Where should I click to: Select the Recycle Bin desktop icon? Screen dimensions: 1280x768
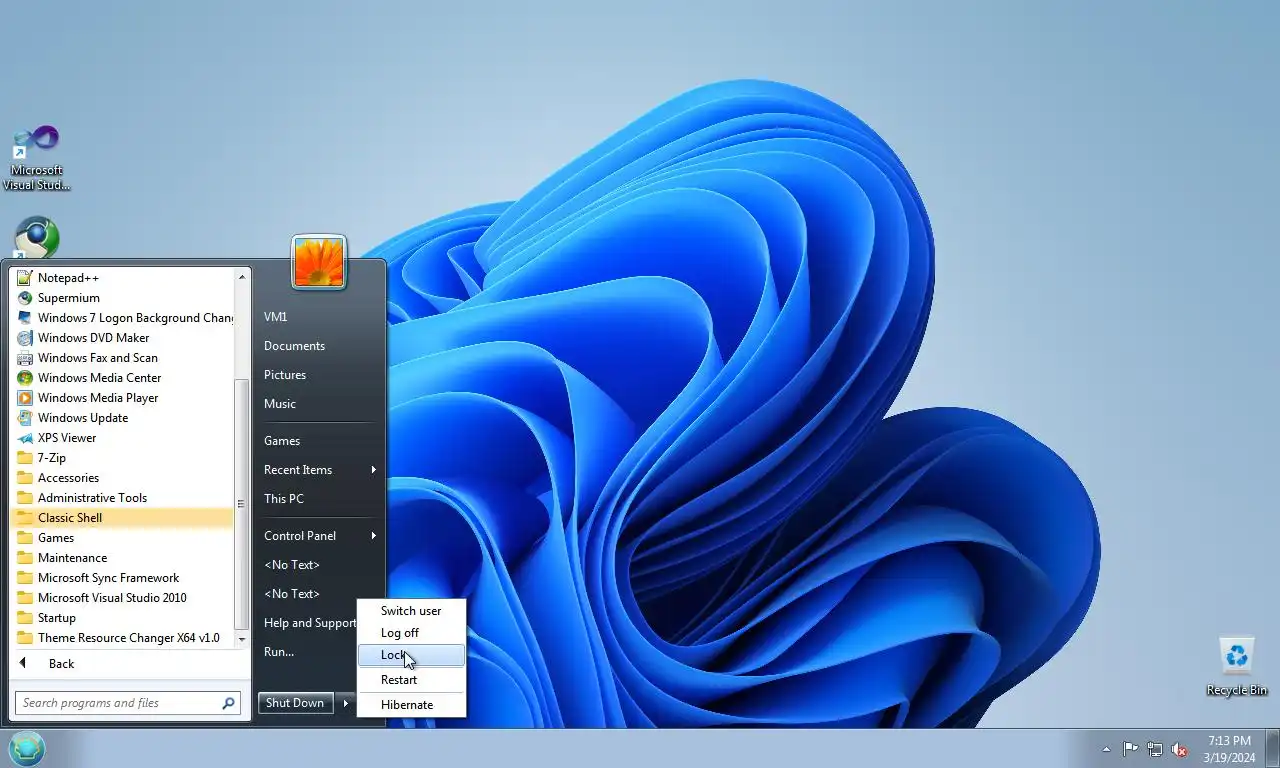coord(1237,667)
